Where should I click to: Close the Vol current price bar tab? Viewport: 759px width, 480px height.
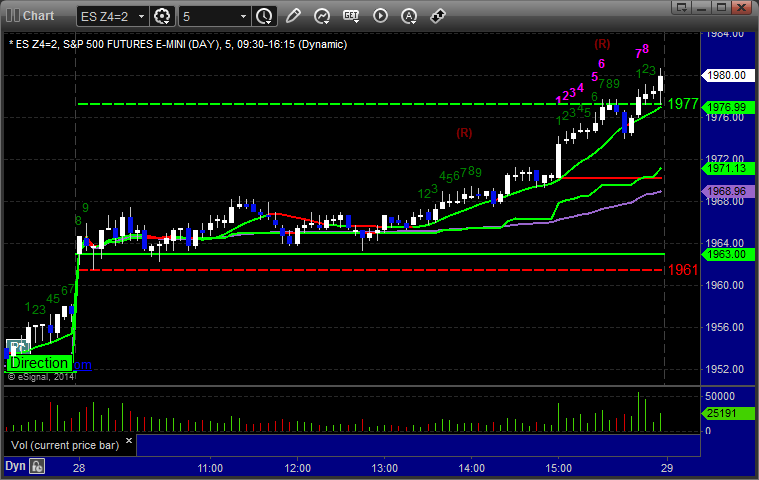point(129,440)
